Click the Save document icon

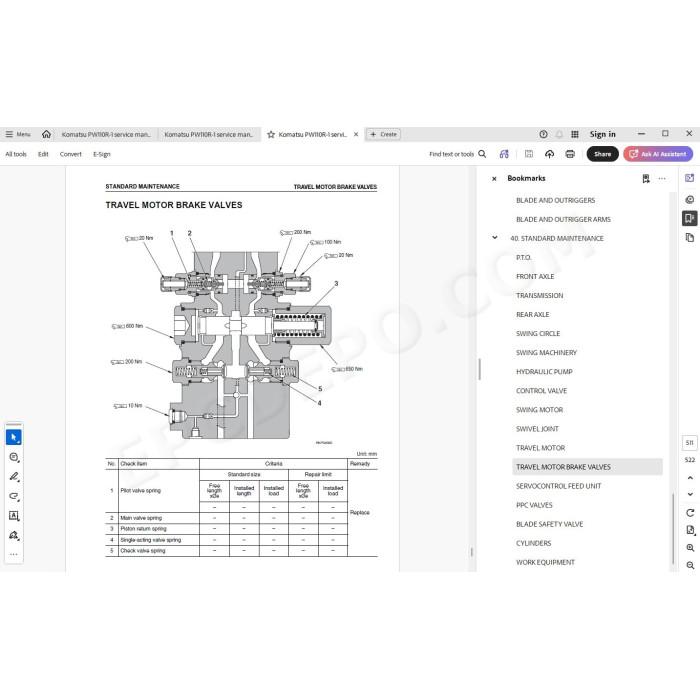tap(529, 154)
